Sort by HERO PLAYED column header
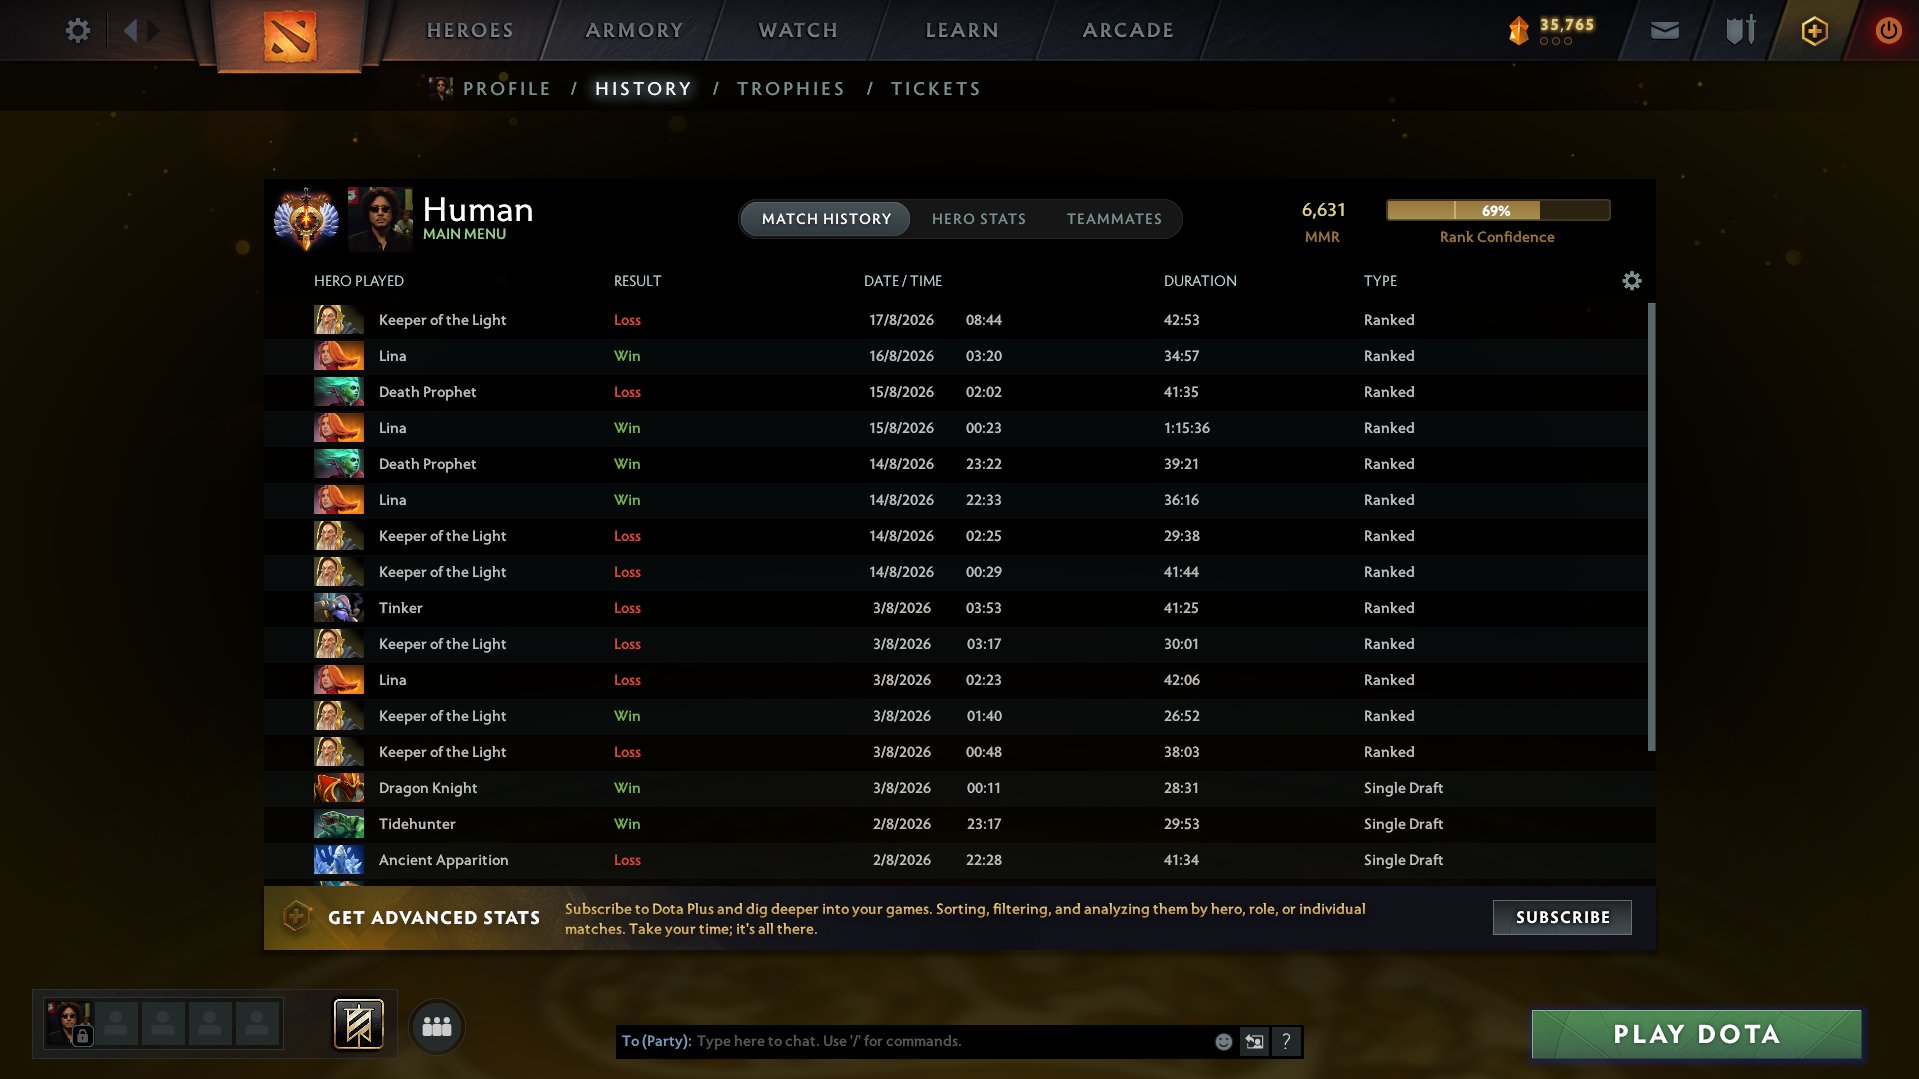The width and height of the screenshot is (1919, 1079). 359,281
